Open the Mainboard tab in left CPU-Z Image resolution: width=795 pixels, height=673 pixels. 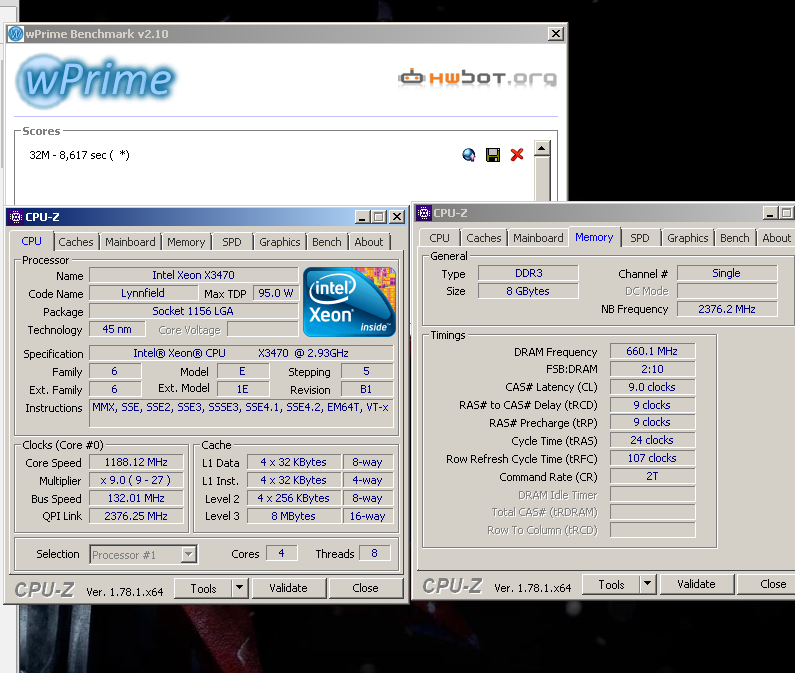(x=130, y=242)
